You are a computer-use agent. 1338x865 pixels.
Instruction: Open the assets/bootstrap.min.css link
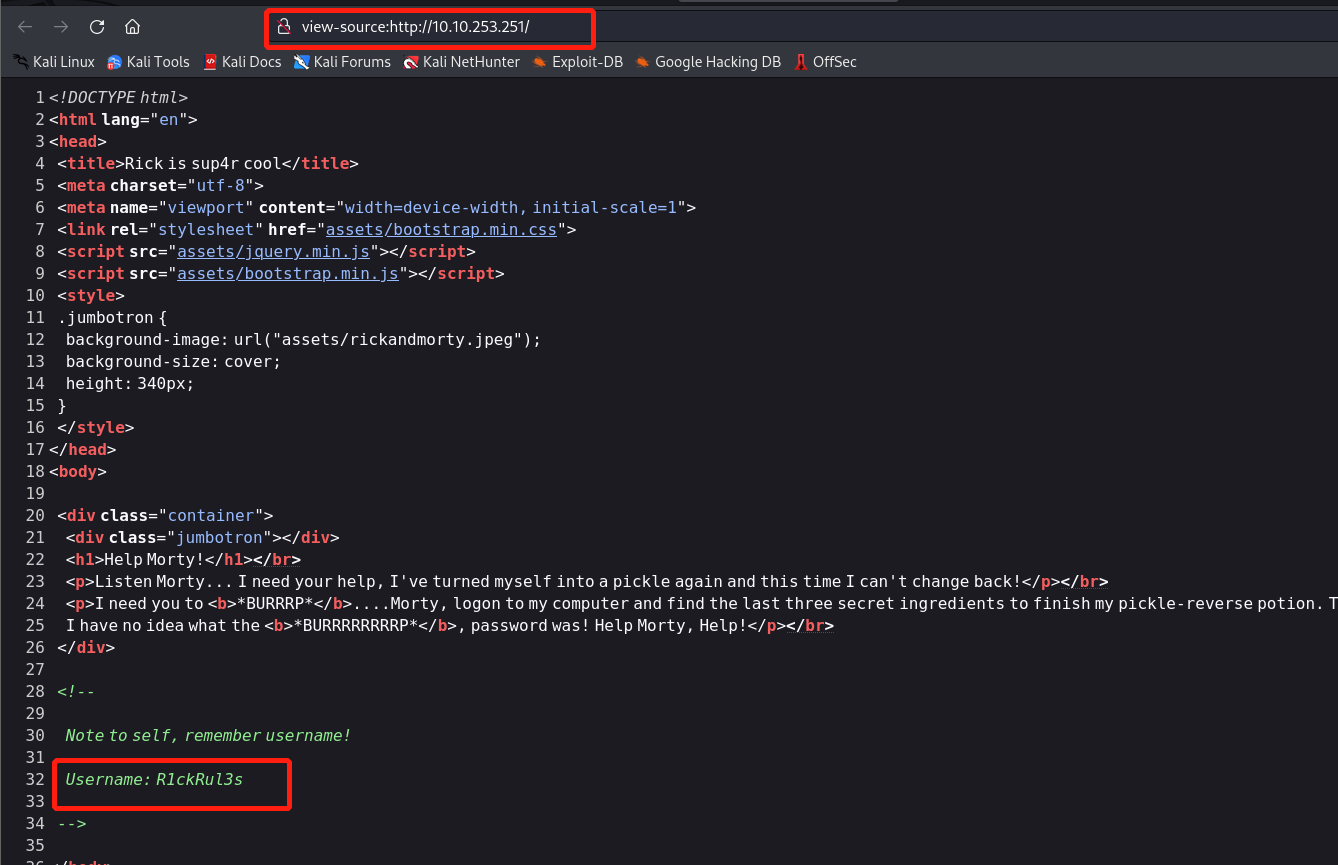point(441,229)
